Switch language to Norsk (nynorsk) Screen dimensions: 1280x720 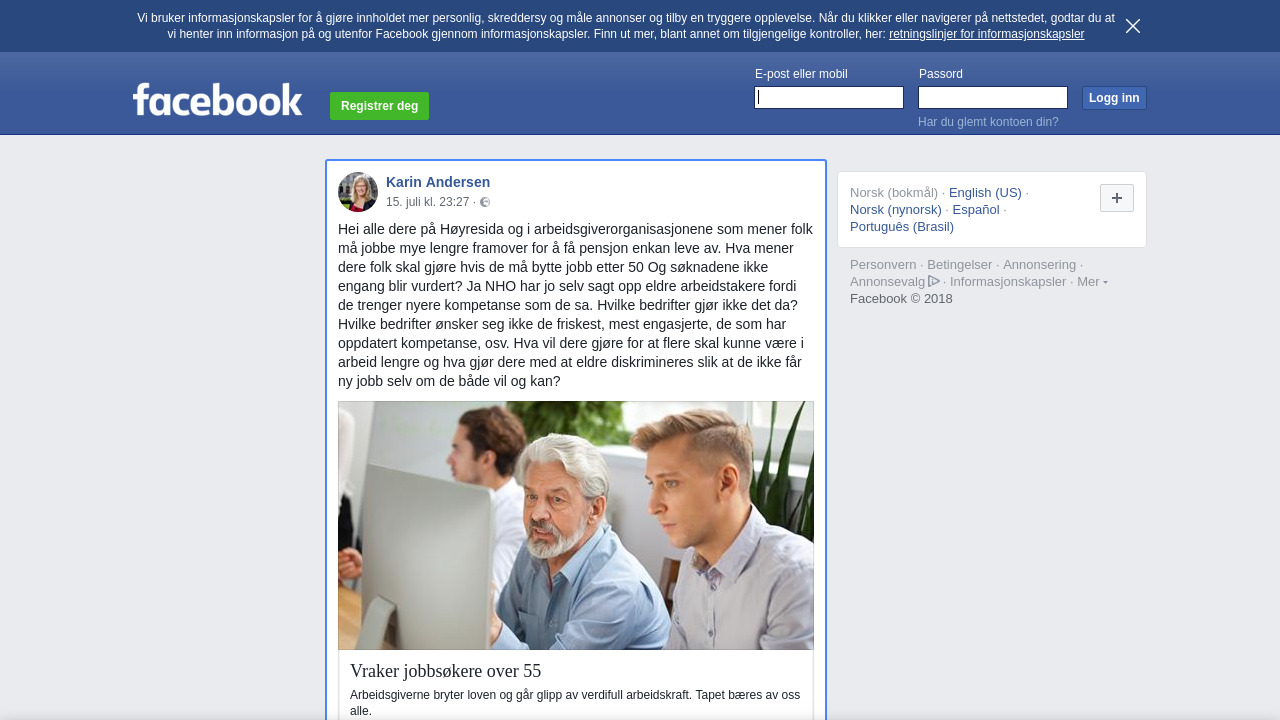pos(896,209)
